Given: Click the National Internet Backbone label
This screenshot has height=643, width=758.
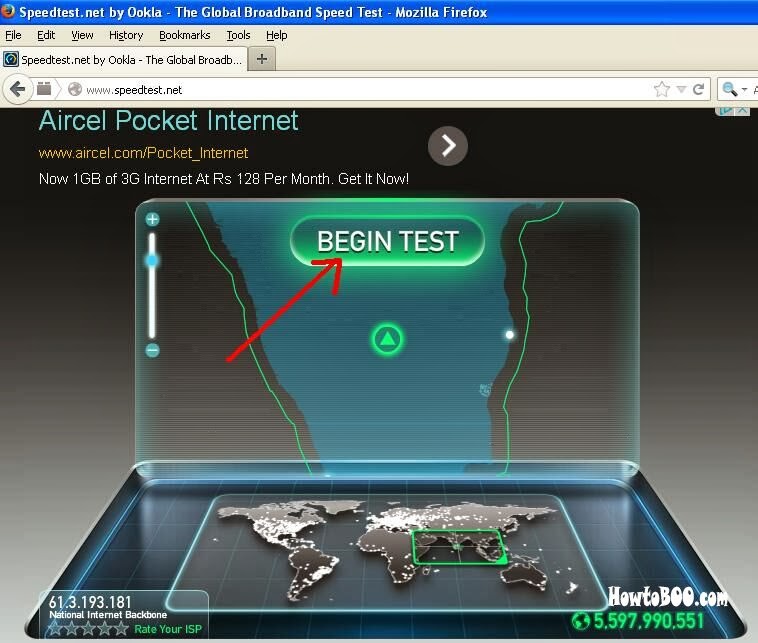Looking at the screenshot, I should pos(108,614).
